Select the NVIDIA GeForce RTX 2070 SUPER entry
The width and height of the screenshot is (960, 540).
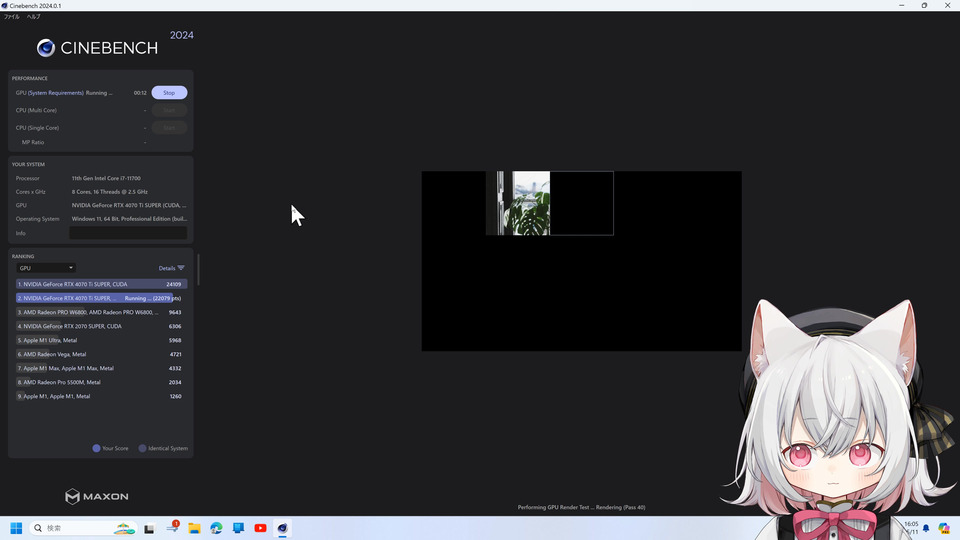tap(102, 326)
